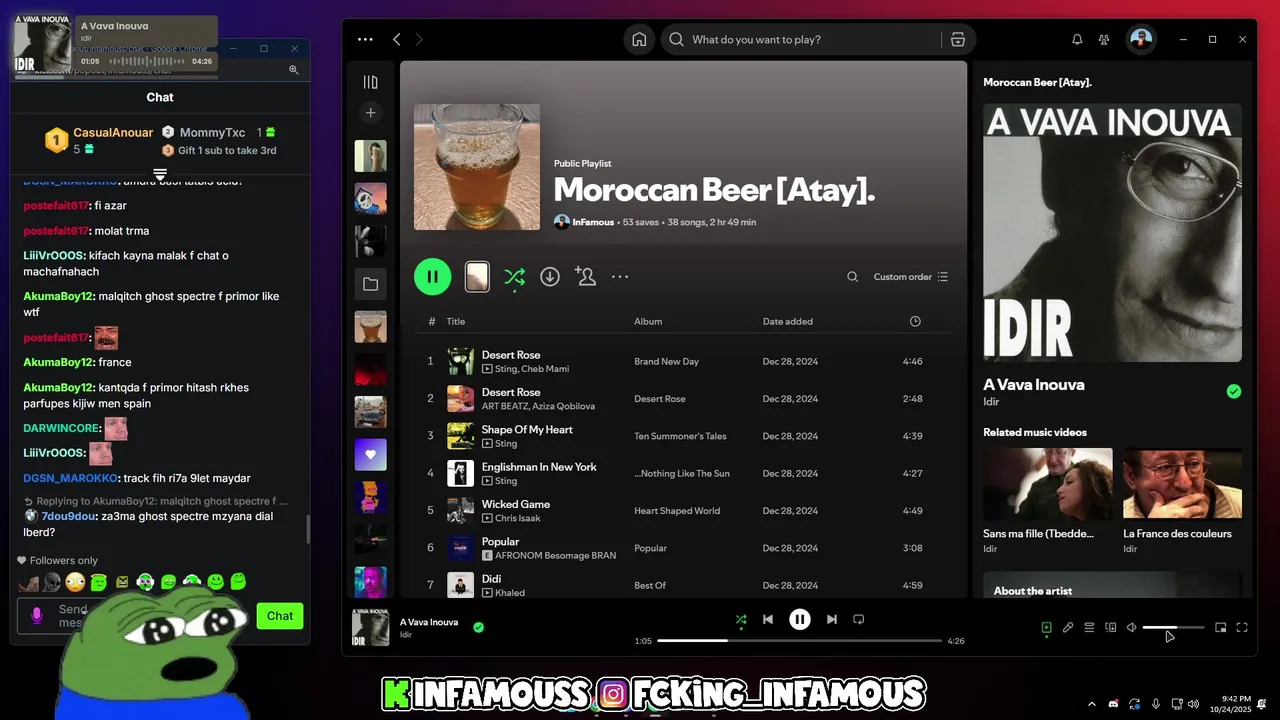Open Sting artist link under Shape Of My Heart
The height and width of the screenshot is (720, 1280).
(506, 443)
